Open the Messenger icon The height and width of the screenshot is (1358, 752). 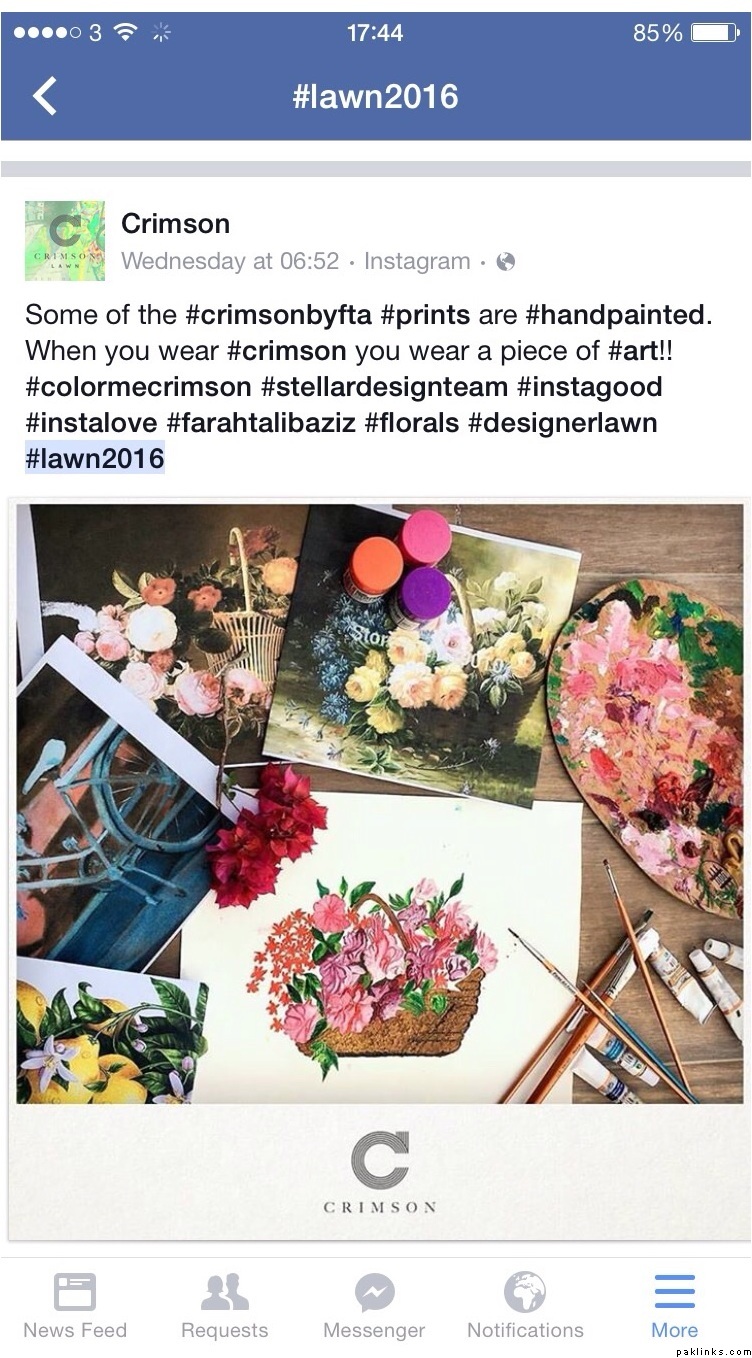point(374,1292)
